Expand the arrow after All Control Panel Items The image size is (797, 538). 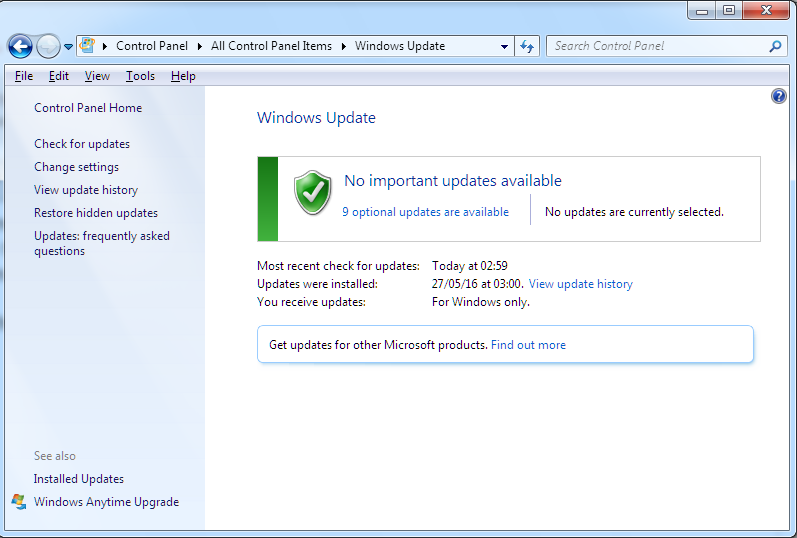click(344, 46)
